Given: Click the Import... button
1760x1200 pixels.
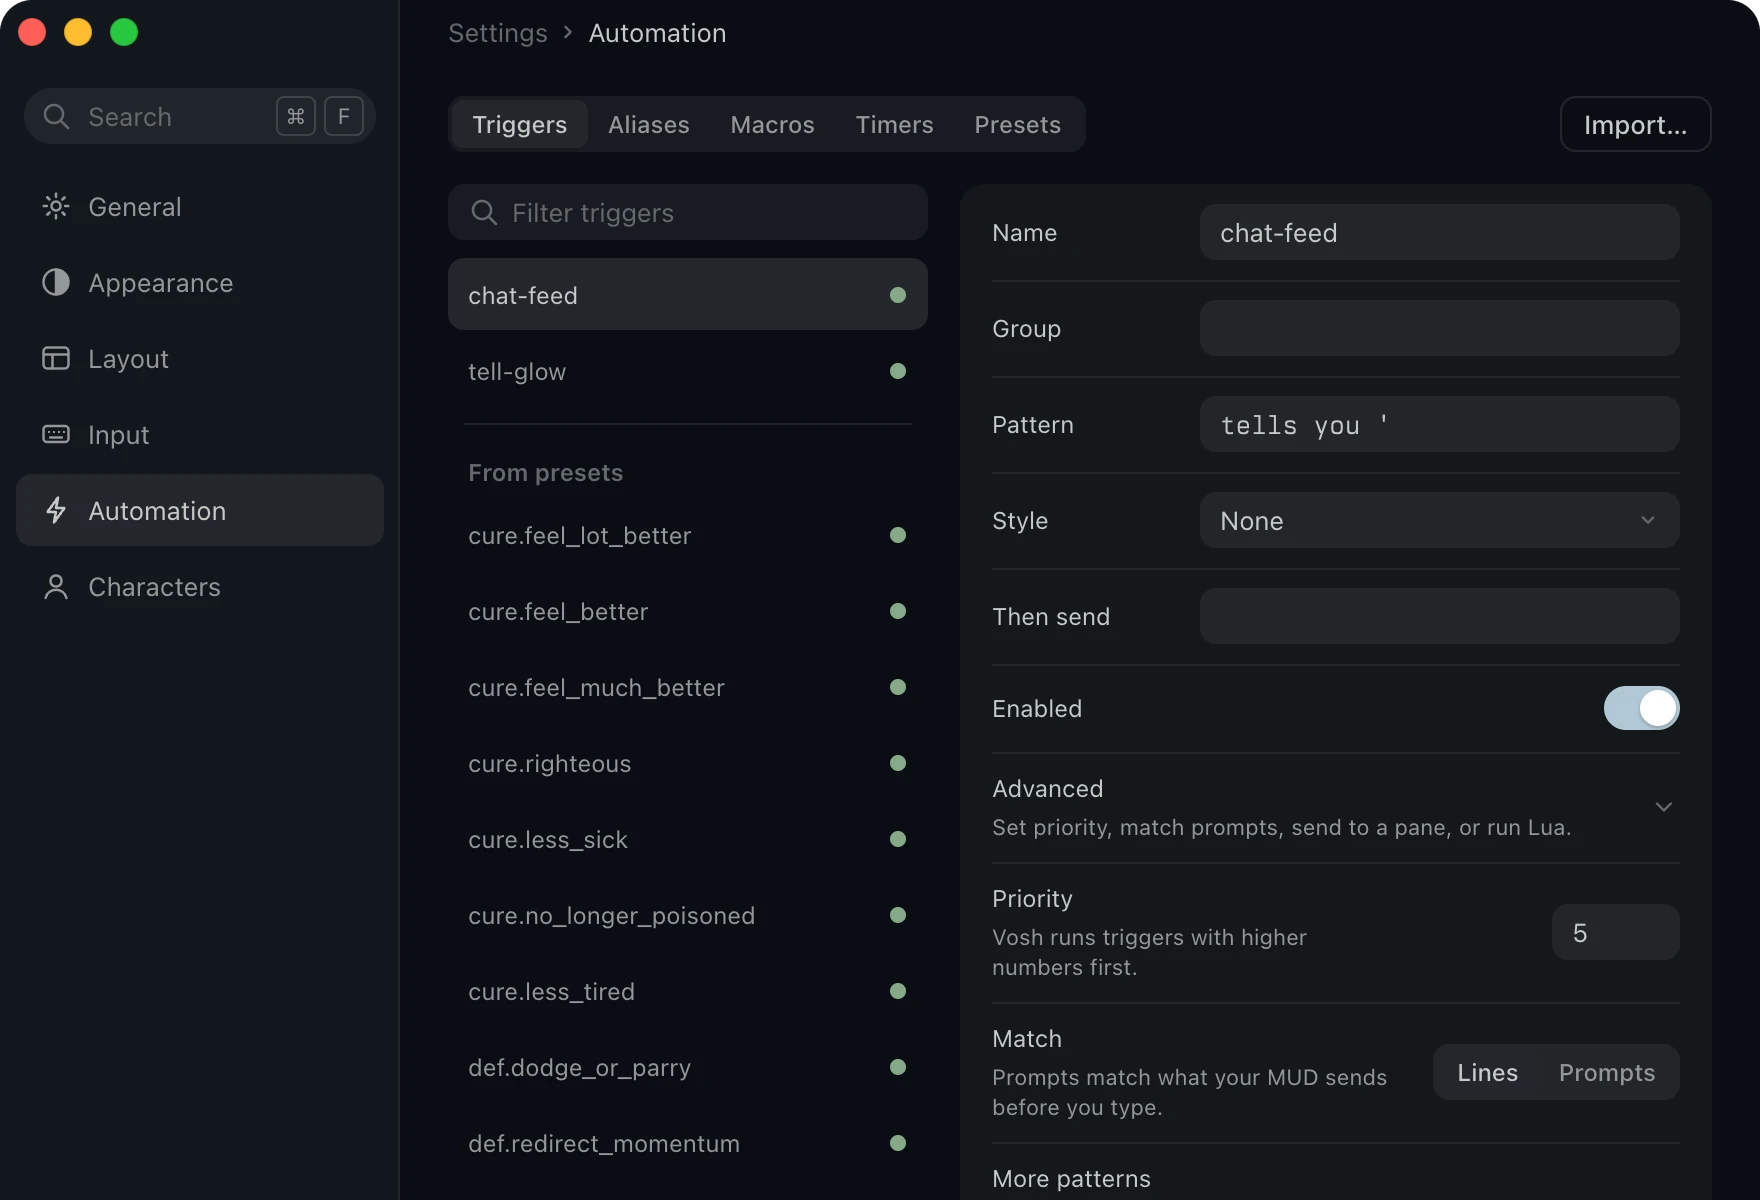Looking at the screenshot, I should [x=1635, y=124].
